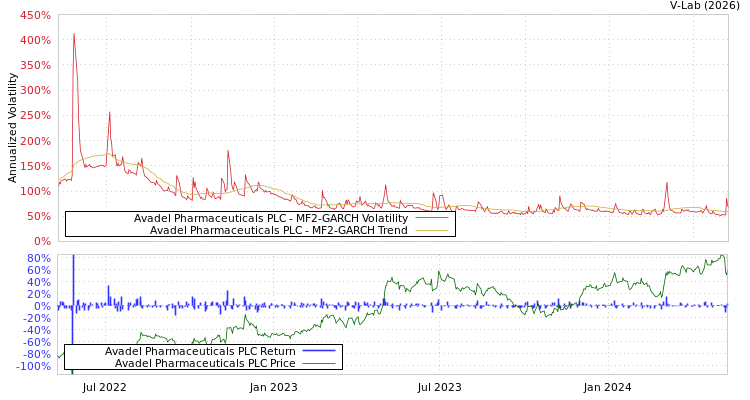Click the highest red volatility spike peak

pos(74,35)
